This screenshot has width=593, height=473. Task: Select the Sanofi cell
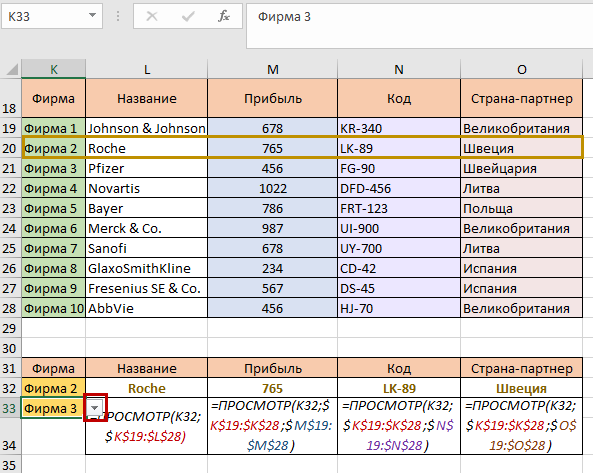[147, 248]
